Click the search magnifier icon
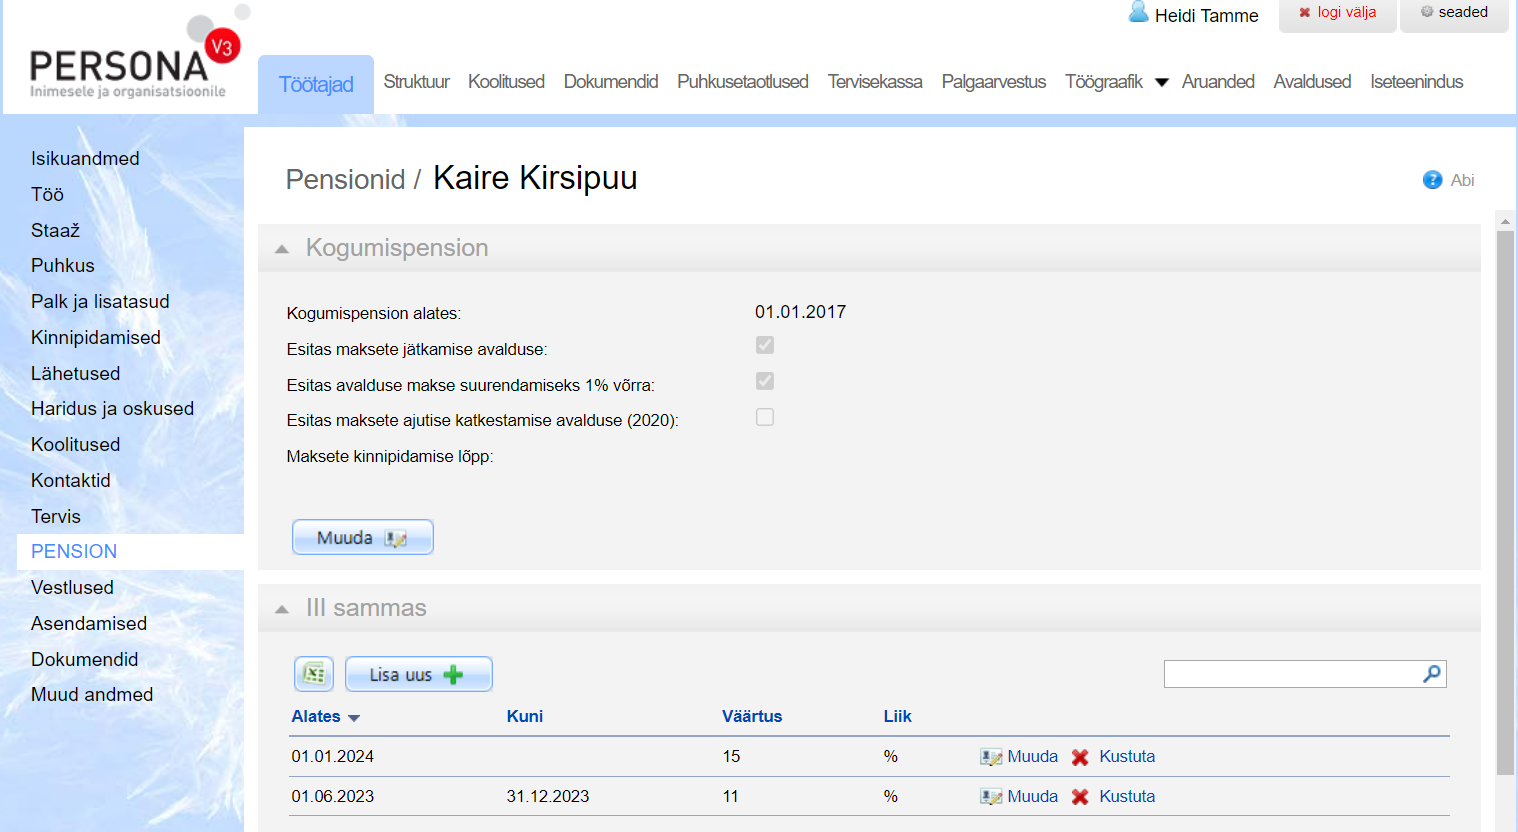 [1432, 674]
